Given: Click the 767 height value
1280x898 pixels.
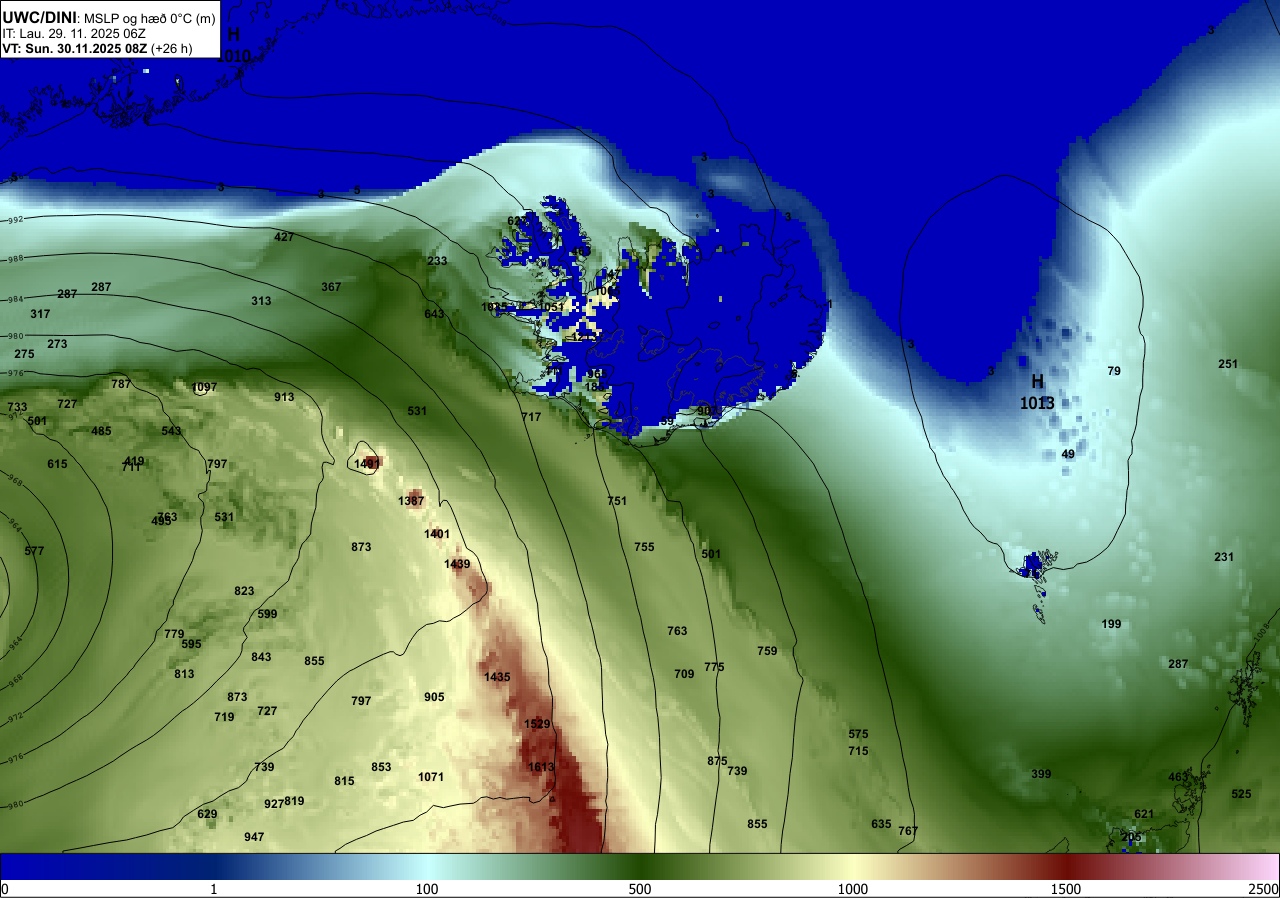Looking at the screenshot, I should pyautogui.click(x=908, y=831).
